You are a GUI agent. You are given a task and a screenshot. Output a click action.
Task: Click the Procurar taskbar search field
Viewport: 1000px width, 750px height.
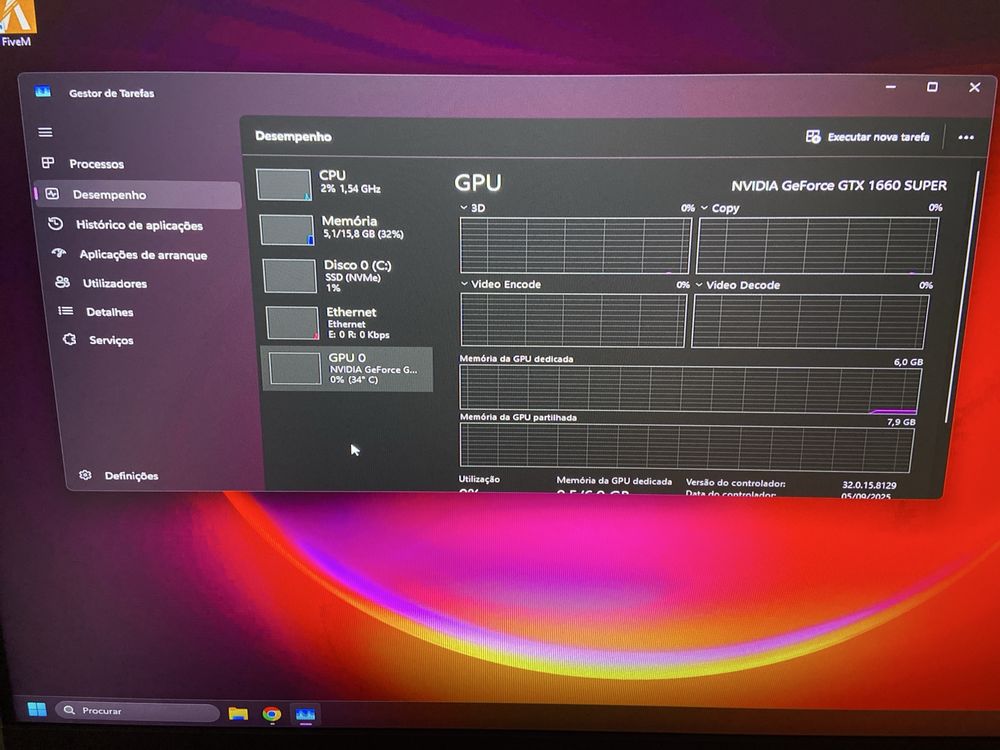tap(137, 710)
